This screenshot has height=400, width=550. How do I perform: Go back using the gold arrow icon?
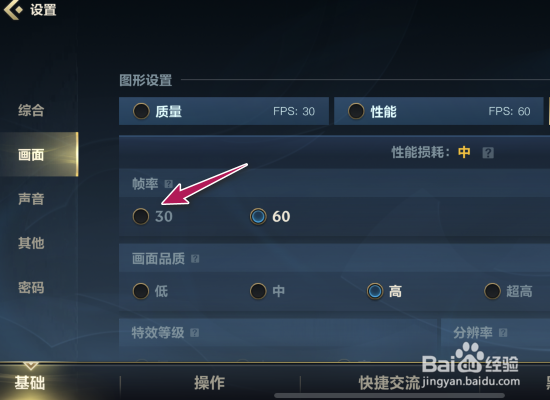(x=13, y=9)
